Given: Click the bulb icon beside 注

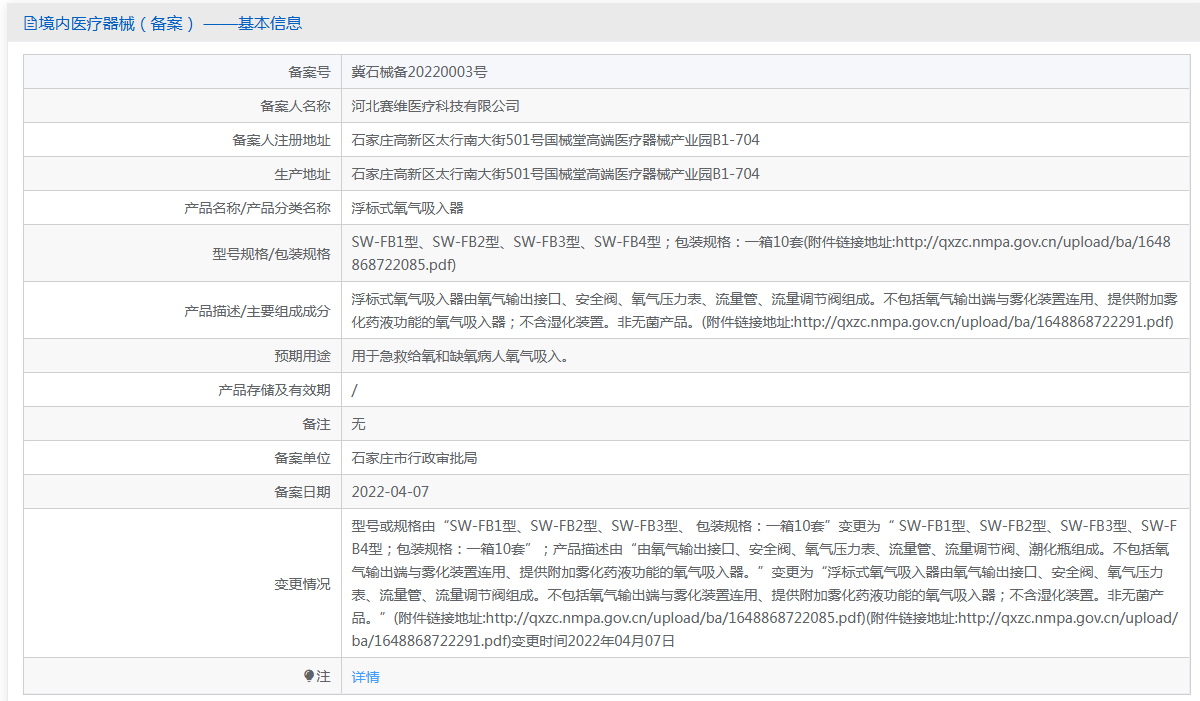Looking at the screenshot, I should point(309,676).
